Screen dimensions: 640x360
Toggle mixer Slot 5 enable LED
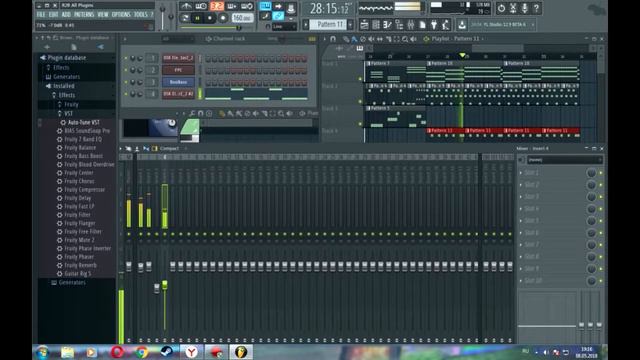coord(601,221)
